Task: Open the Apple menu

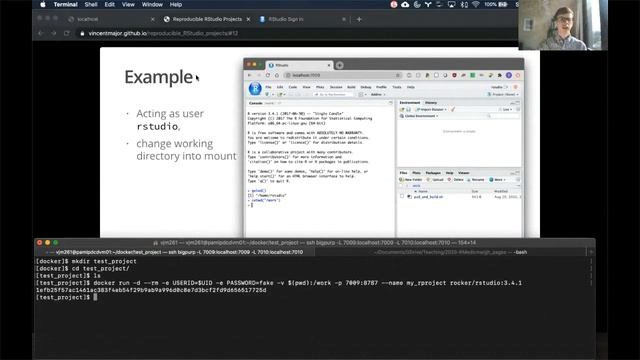Action: click(x=43, y=4)
